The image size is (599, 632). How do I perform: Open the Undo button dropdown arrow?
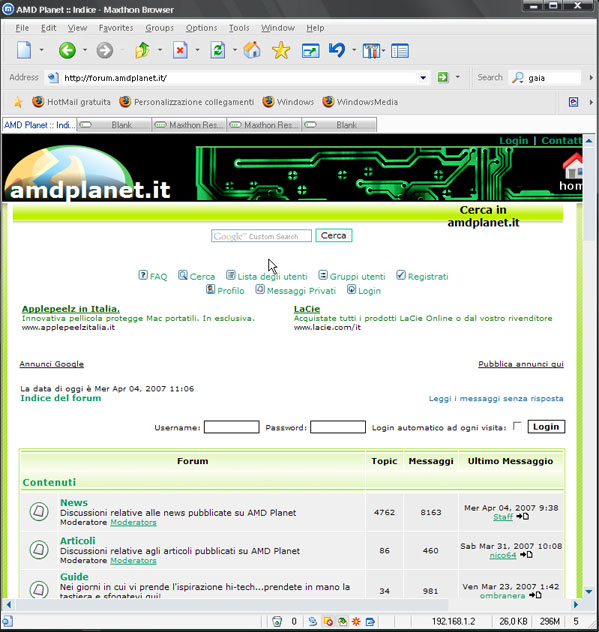[354, 50]
